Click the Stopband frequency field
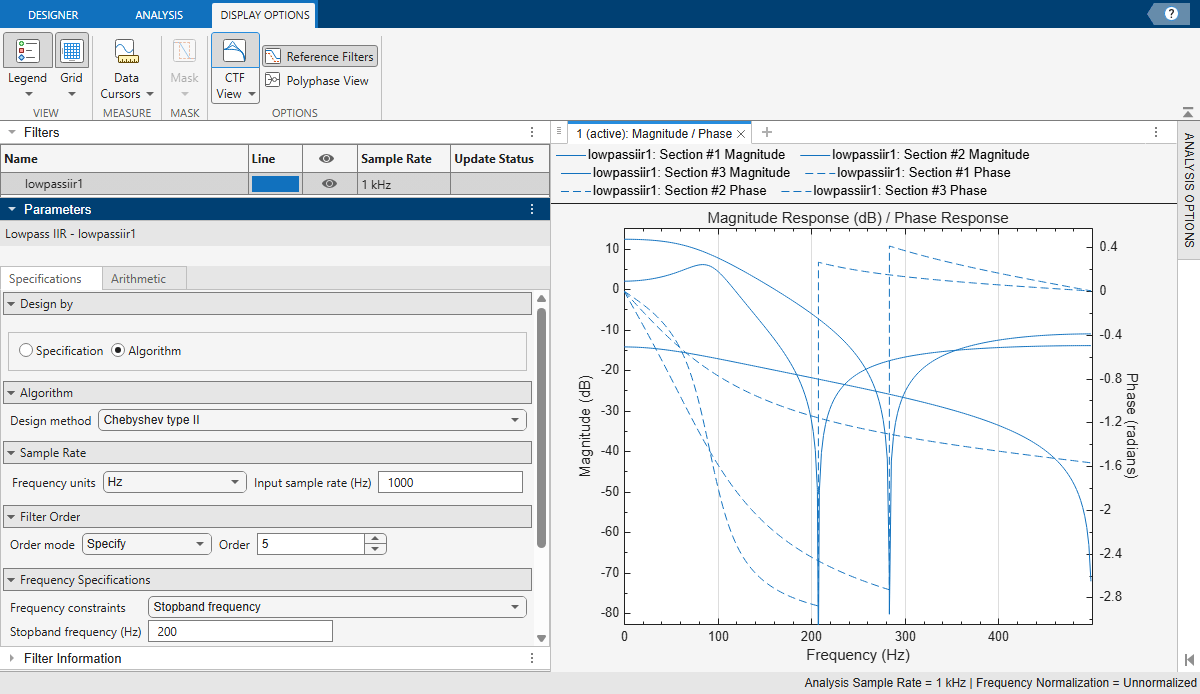Image resolution: width=1200 pixels, height=694 pixels. click(240, 631)
